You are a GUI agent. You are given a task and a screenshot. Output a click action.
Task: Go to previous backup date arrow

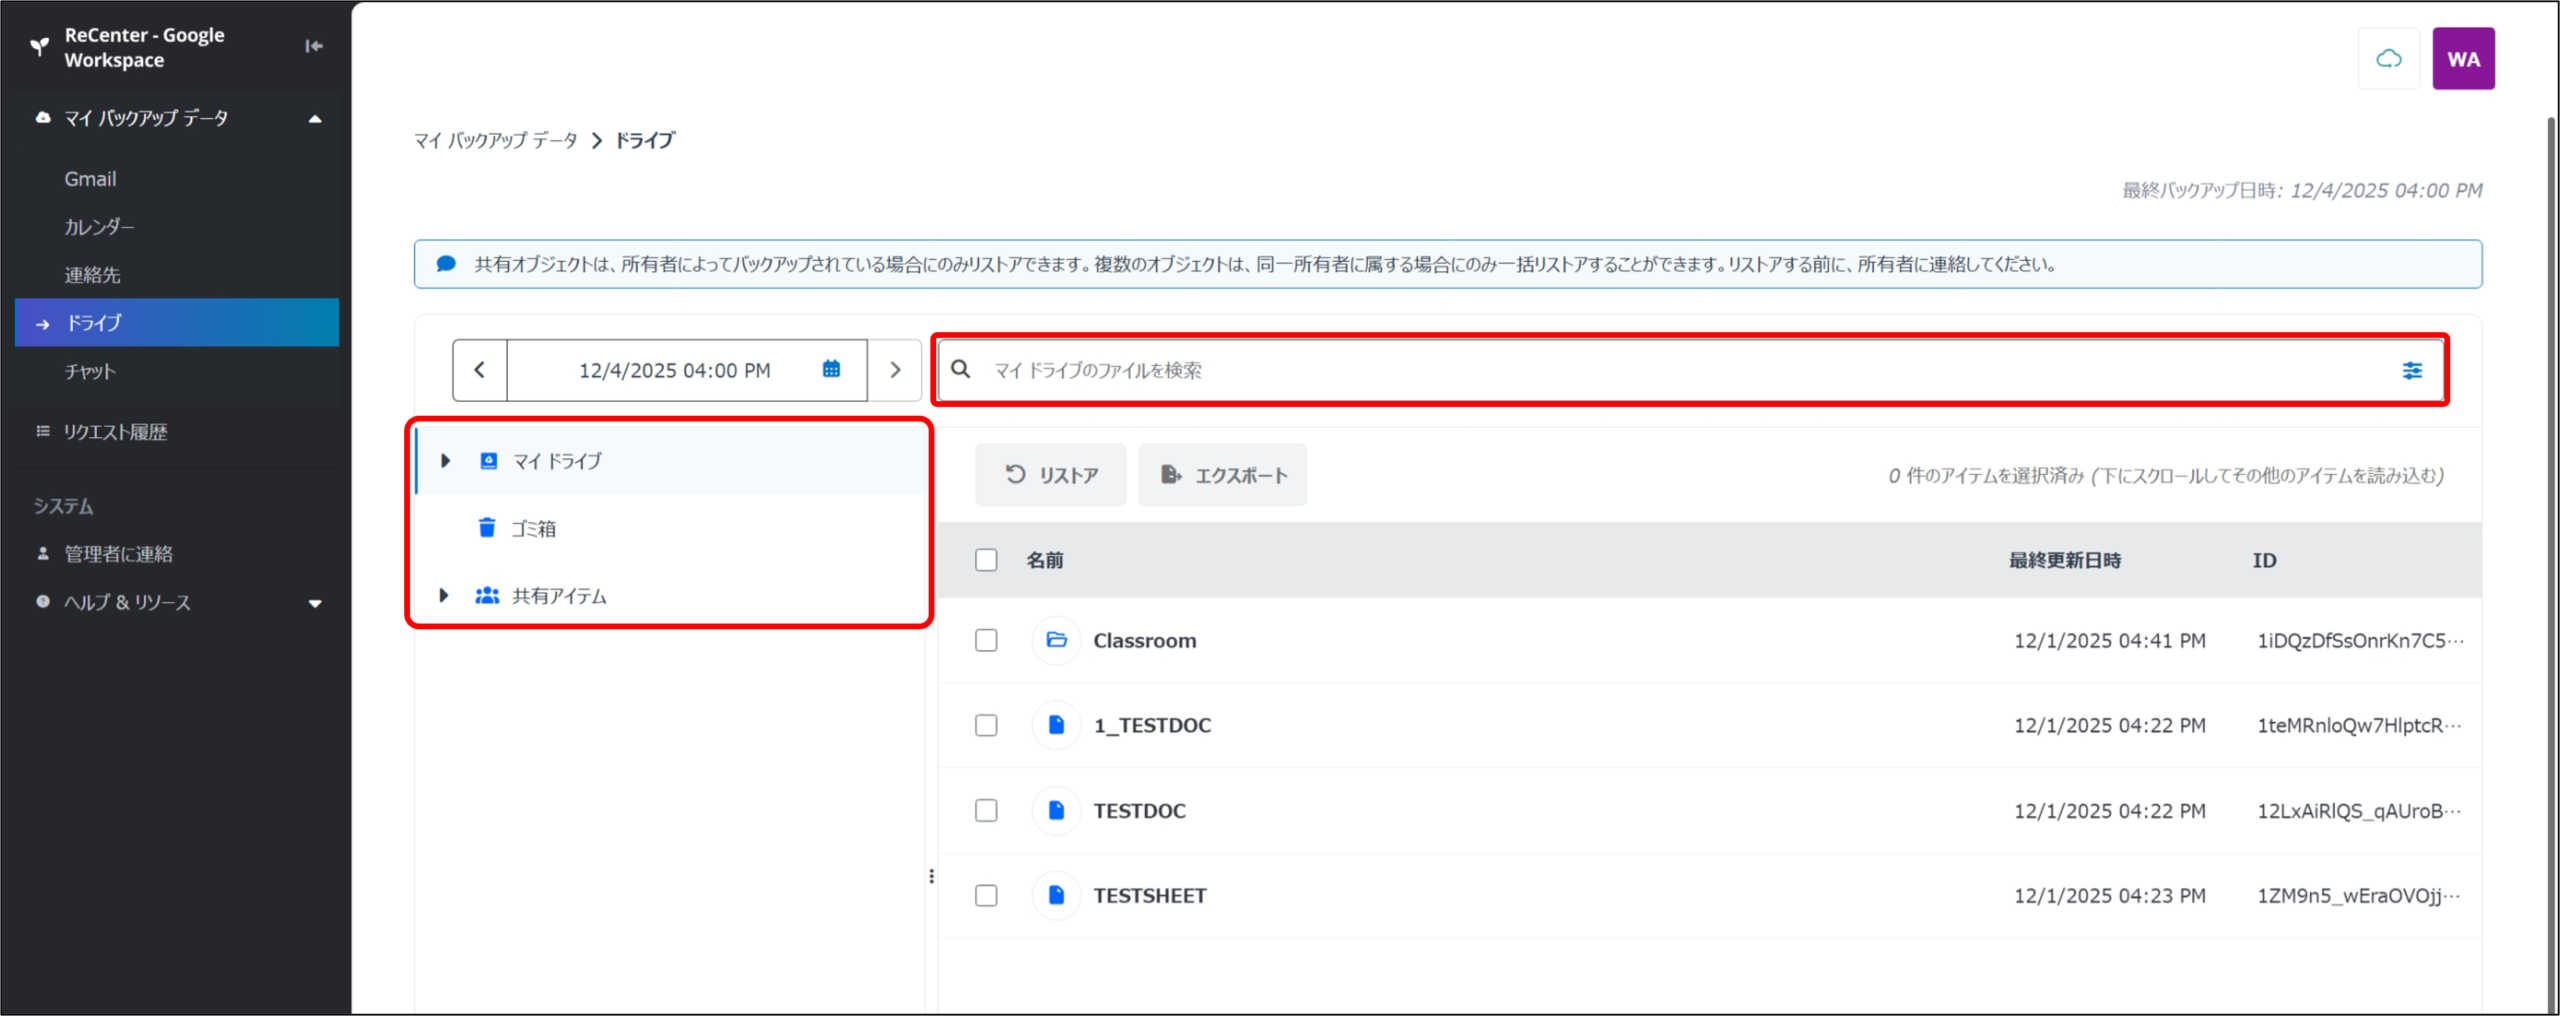(480, 370)
